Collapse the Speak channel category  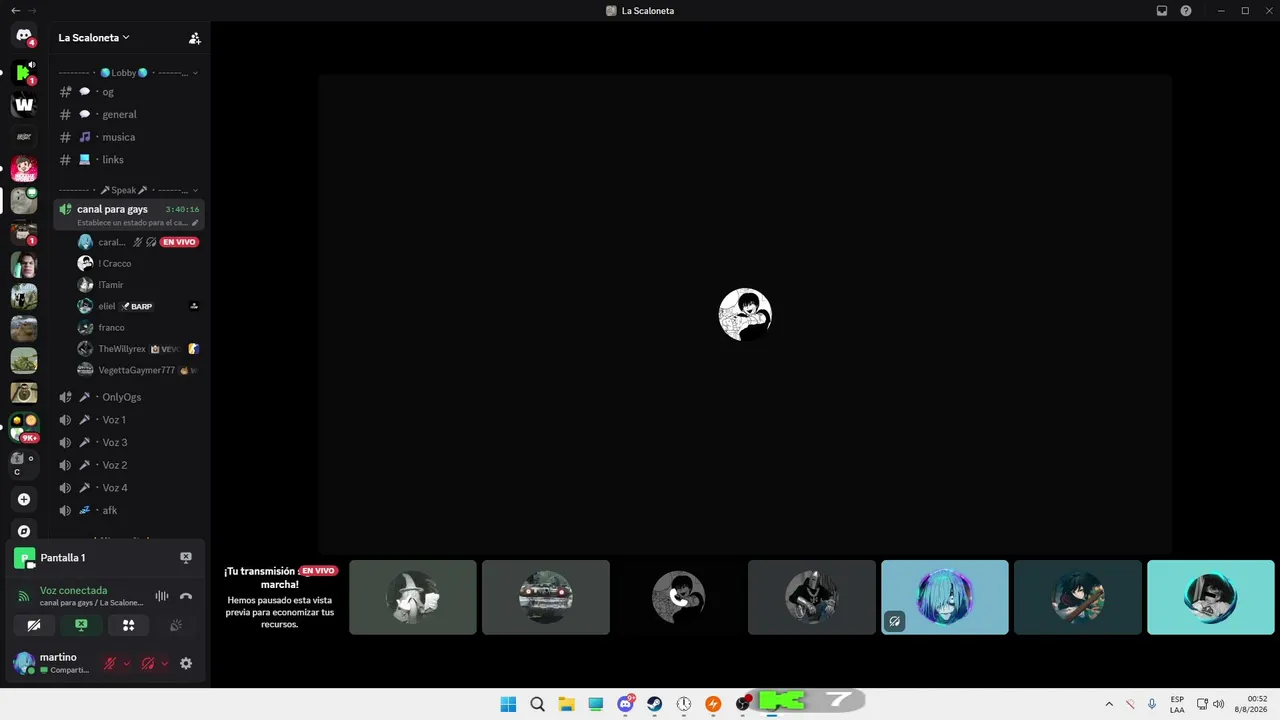point(128,190)
